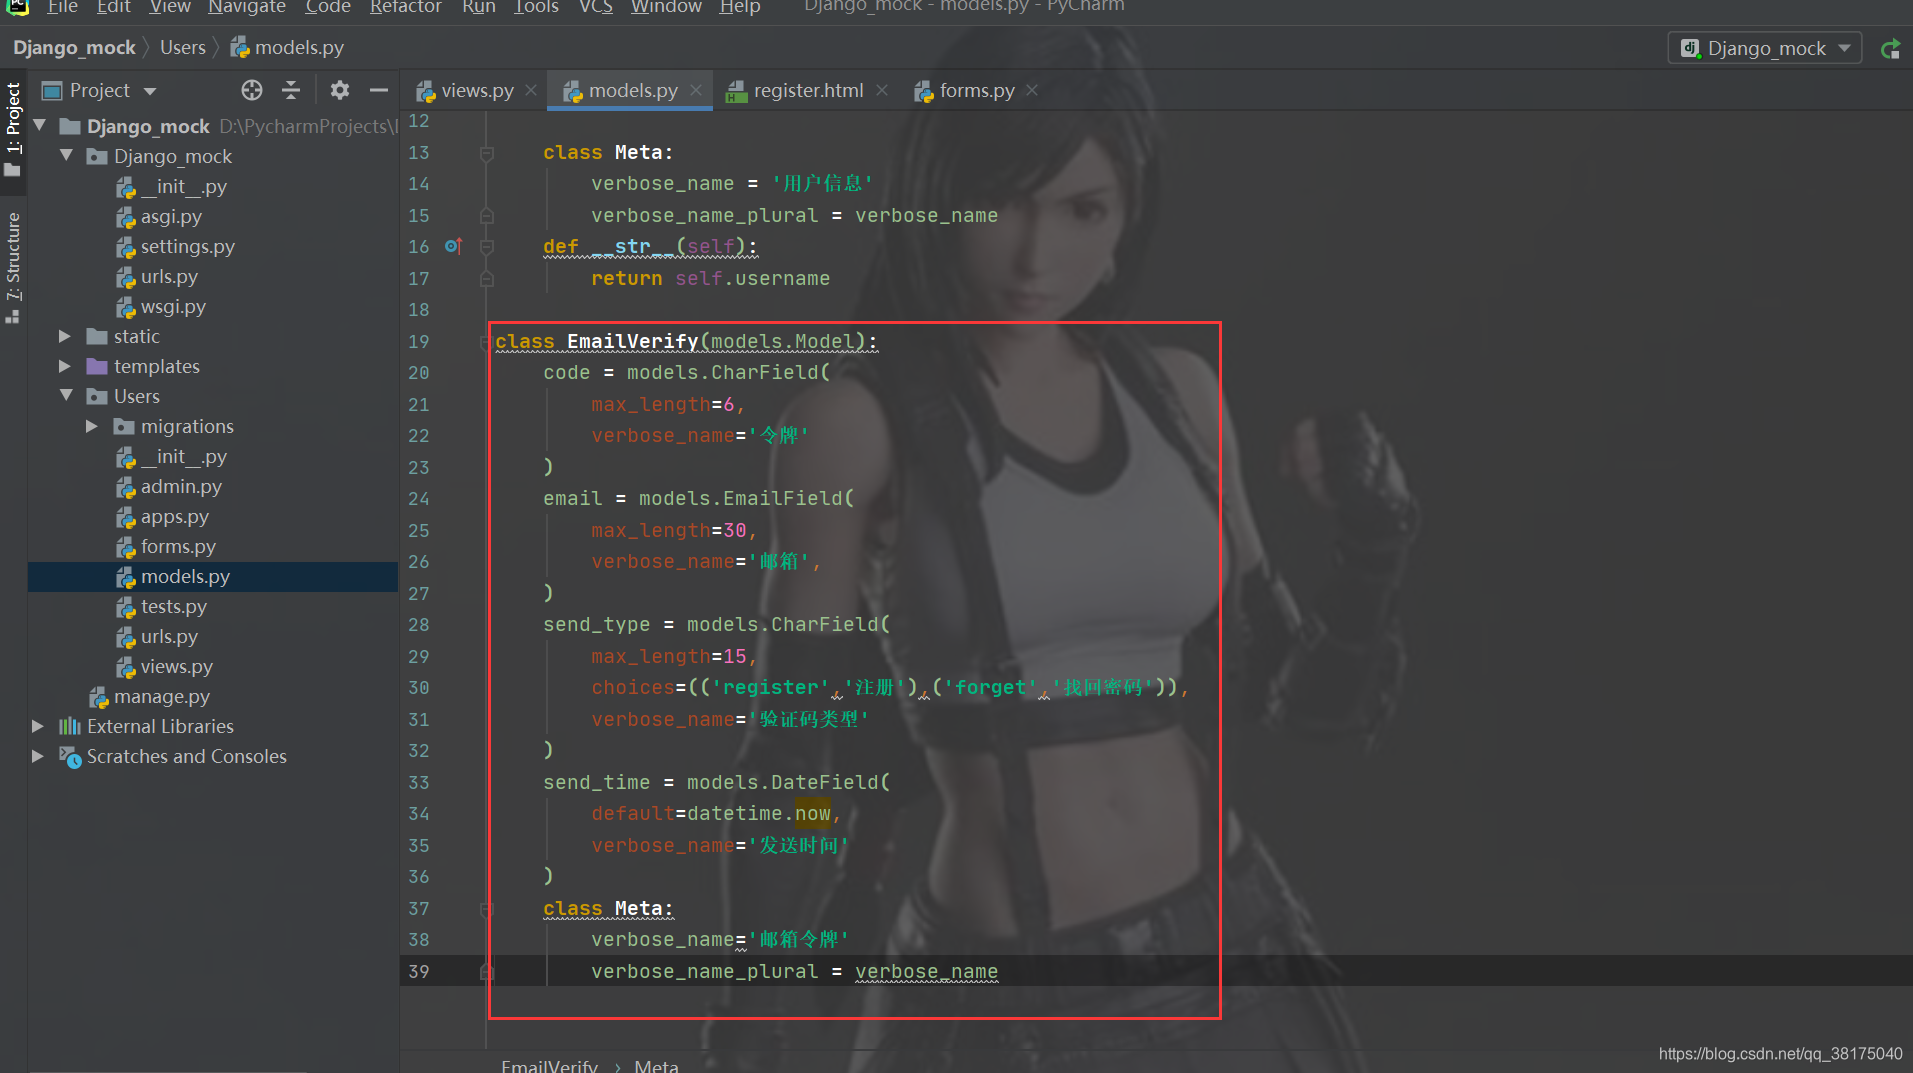Select views.py in the project tree

176,666
